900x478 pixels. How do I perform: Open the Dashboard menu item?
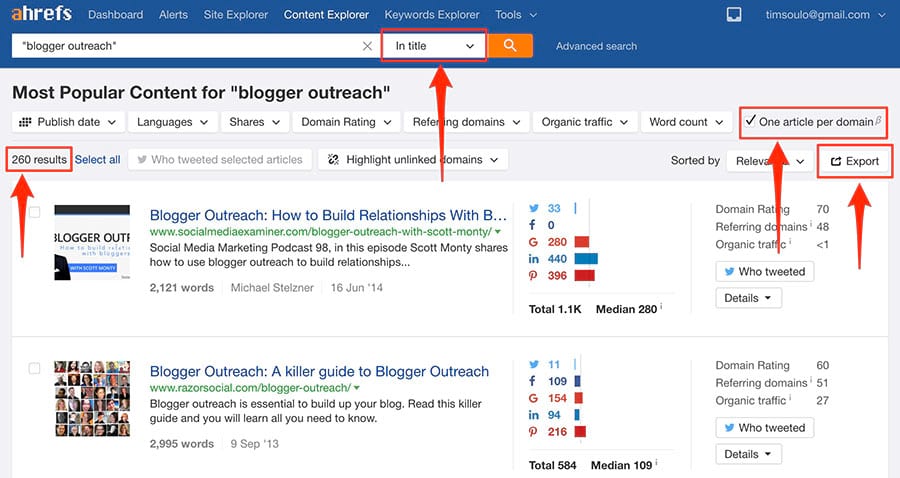pos(115,15)
